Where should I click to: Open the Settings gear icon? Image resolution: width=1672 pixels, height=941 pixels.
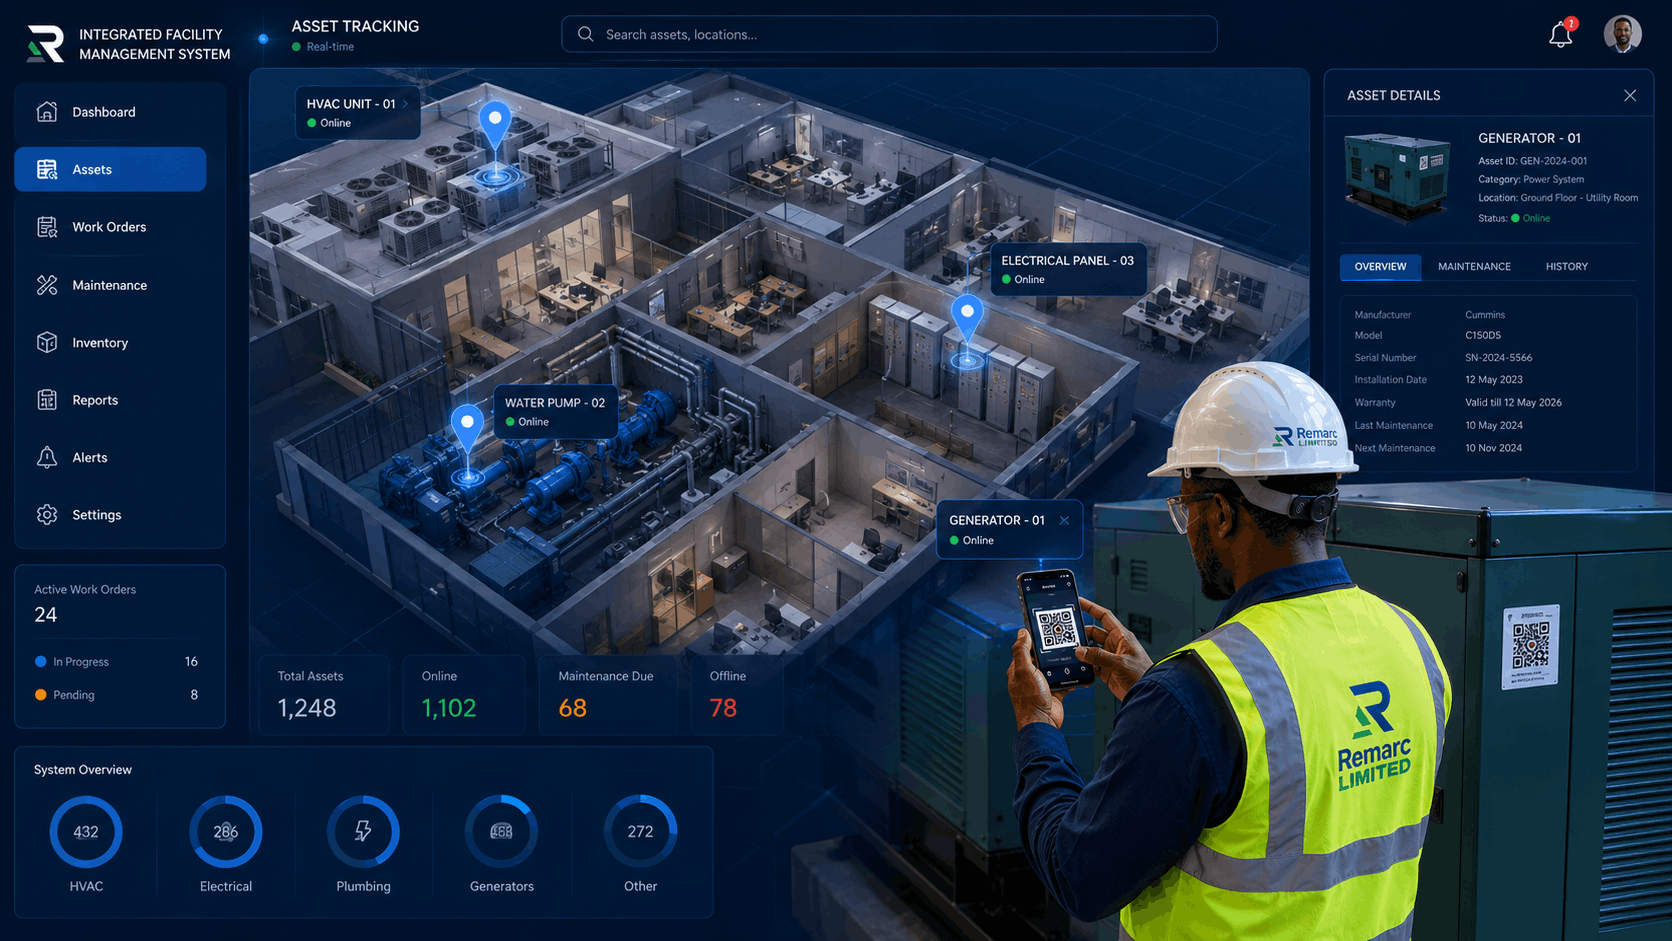pos(47,515)
